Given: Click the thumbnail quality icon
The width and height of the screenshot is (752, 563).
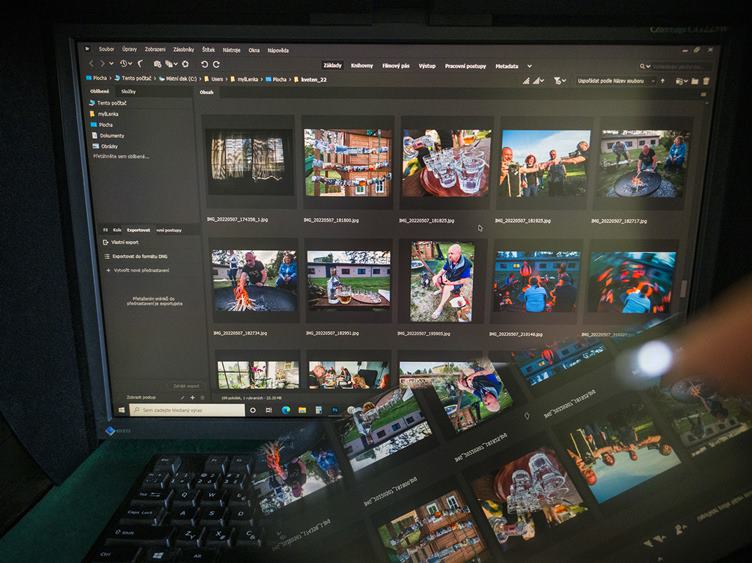Looking at the screenshot, I should coord(526,81).
